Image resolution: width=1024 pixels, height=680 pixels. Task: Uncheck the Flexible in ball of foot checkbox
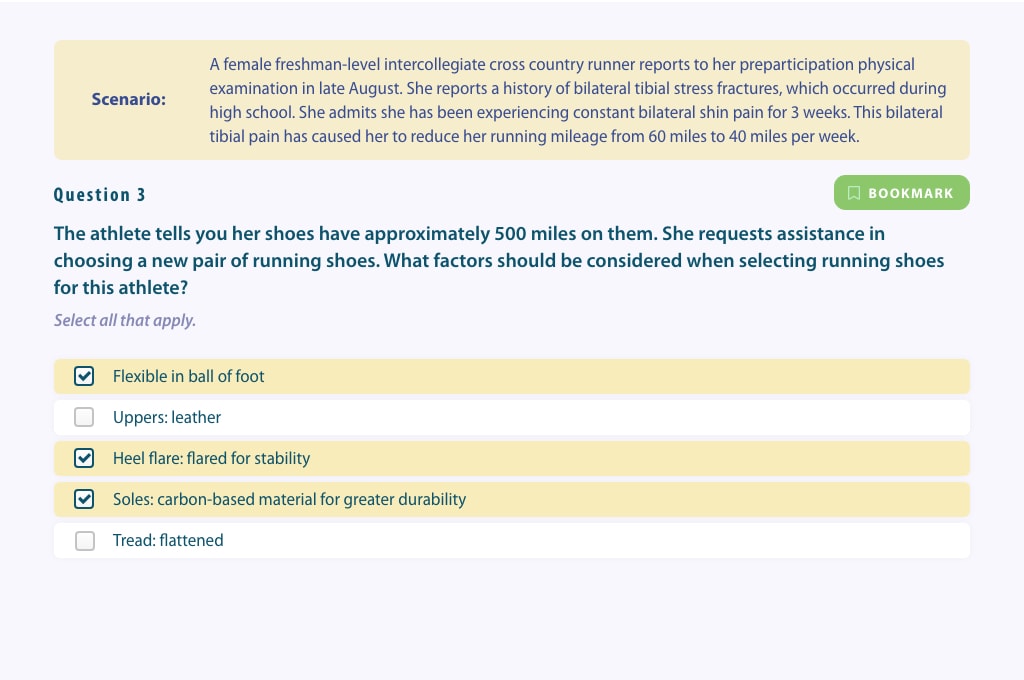click(x=84, y=376)
